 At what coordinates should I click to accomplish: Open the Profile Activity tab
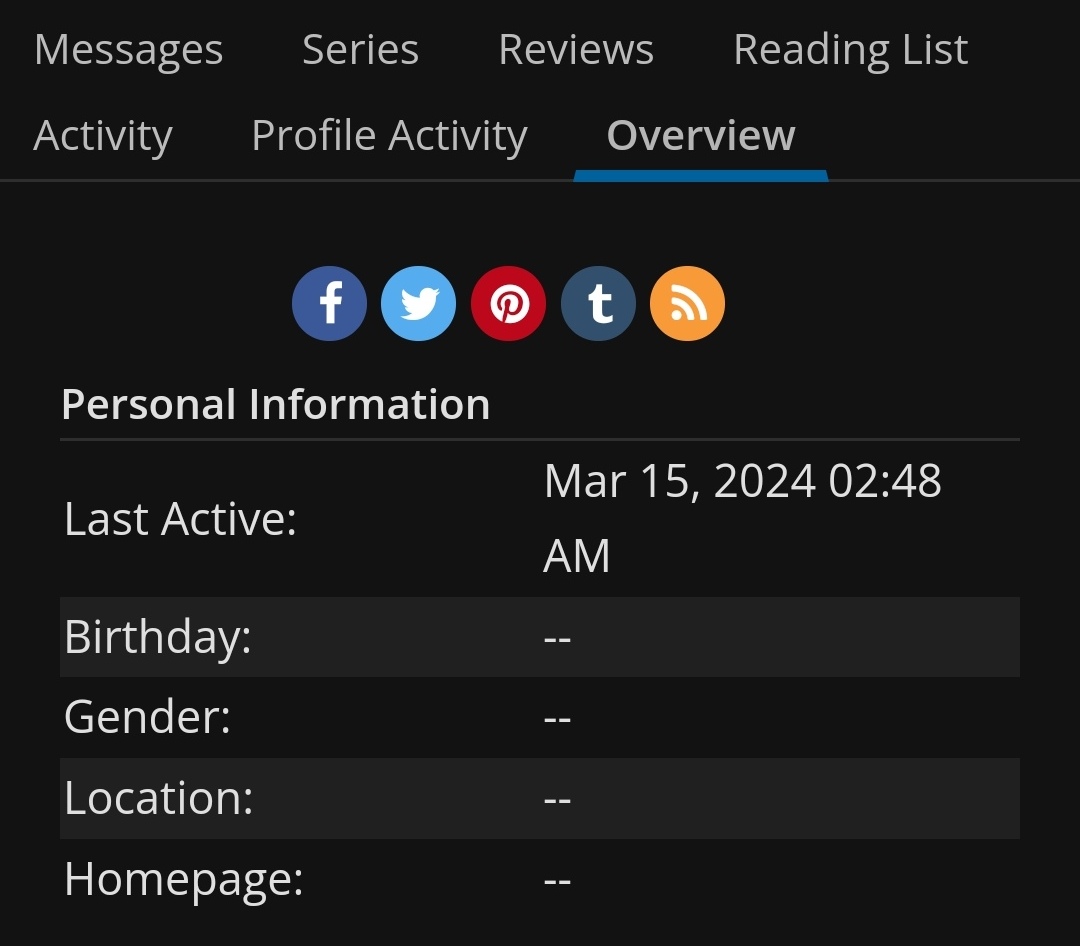point(389,136)
